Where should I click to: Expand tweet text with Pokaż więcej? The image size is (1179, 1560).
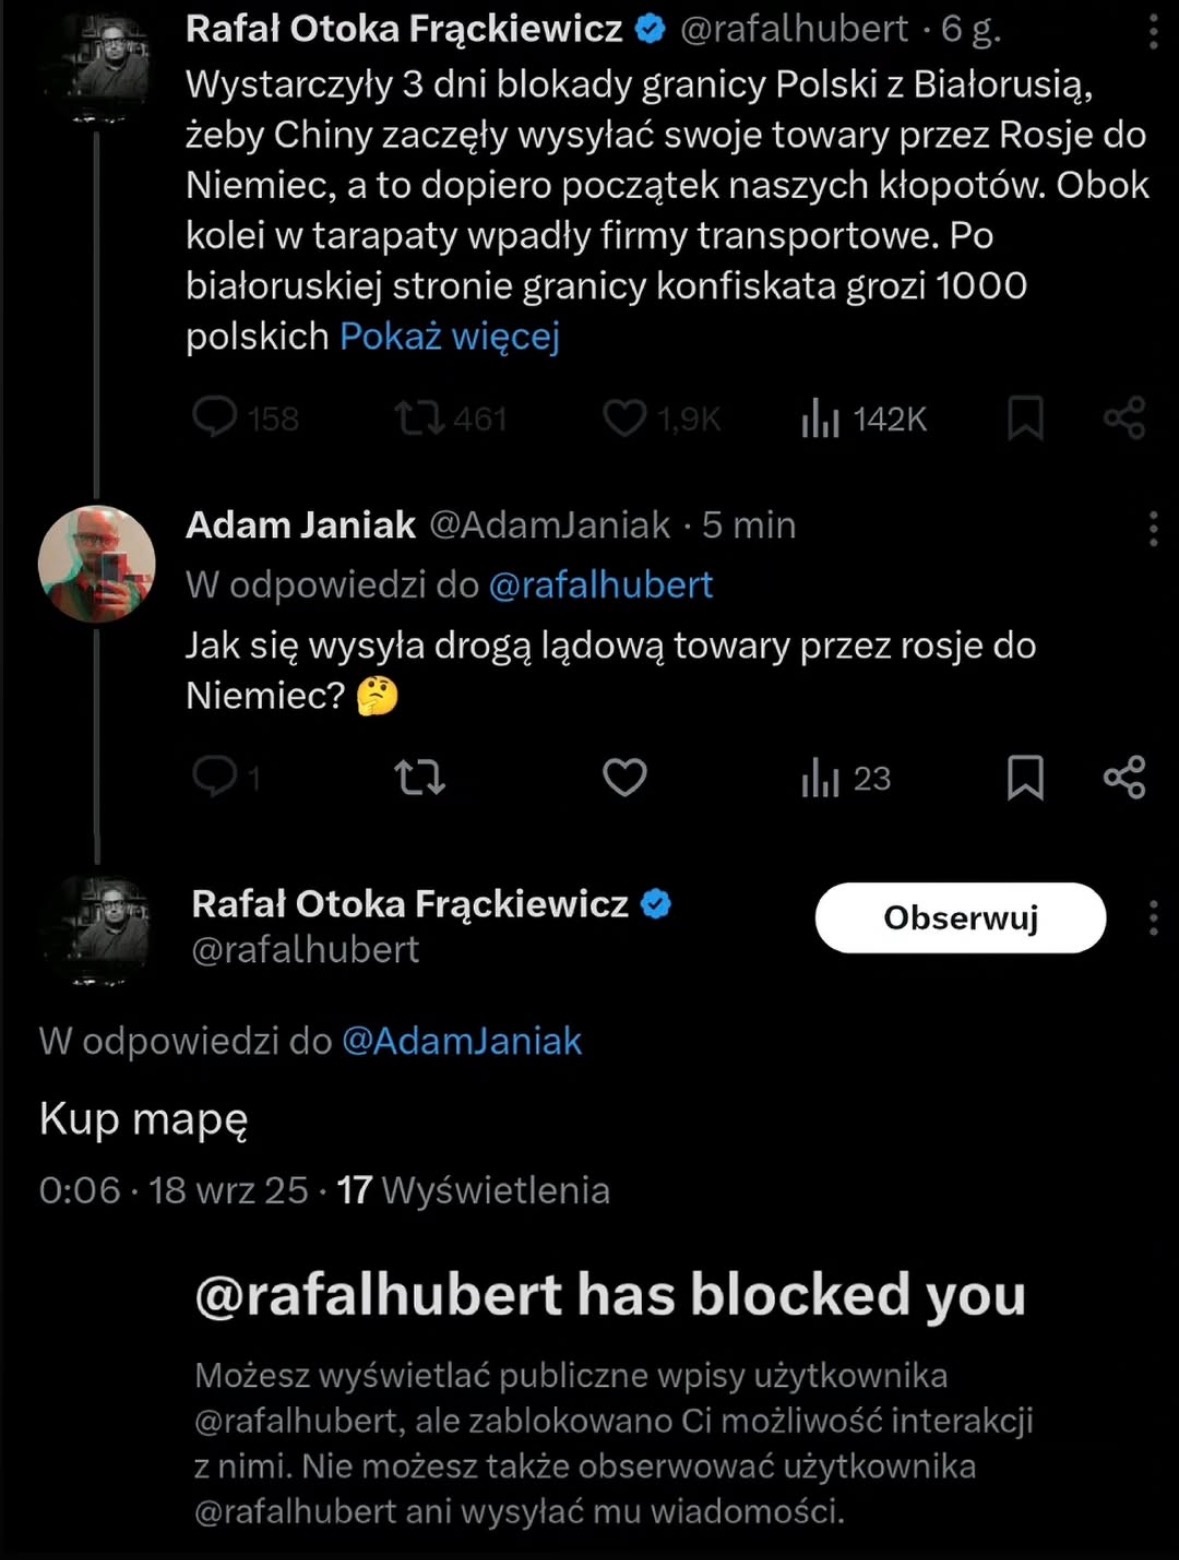pos(449,336)
